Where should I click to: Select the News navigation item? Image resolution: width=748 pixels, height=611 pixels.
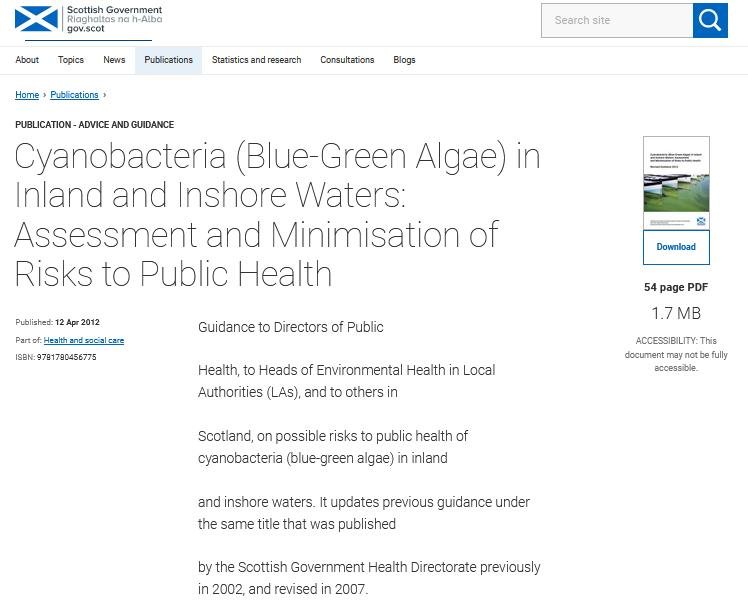point(114,60)
